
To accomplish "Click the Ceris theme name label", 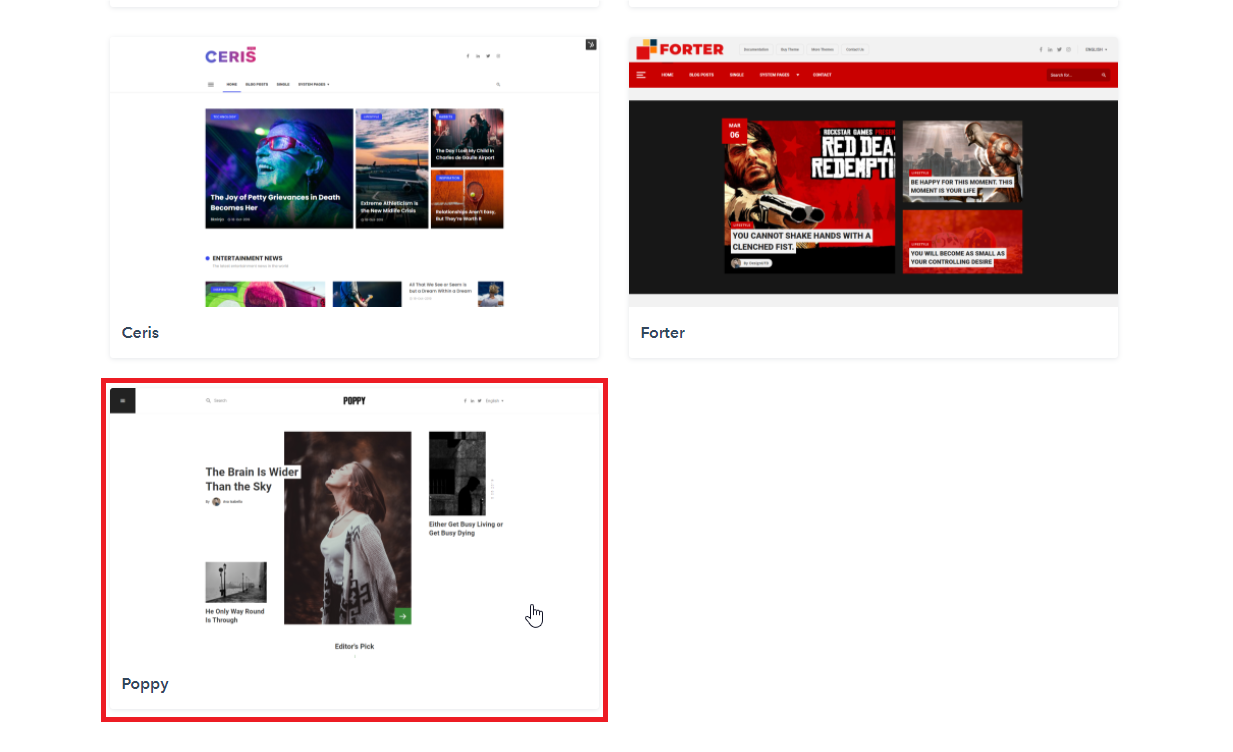I will pos(140,333).
